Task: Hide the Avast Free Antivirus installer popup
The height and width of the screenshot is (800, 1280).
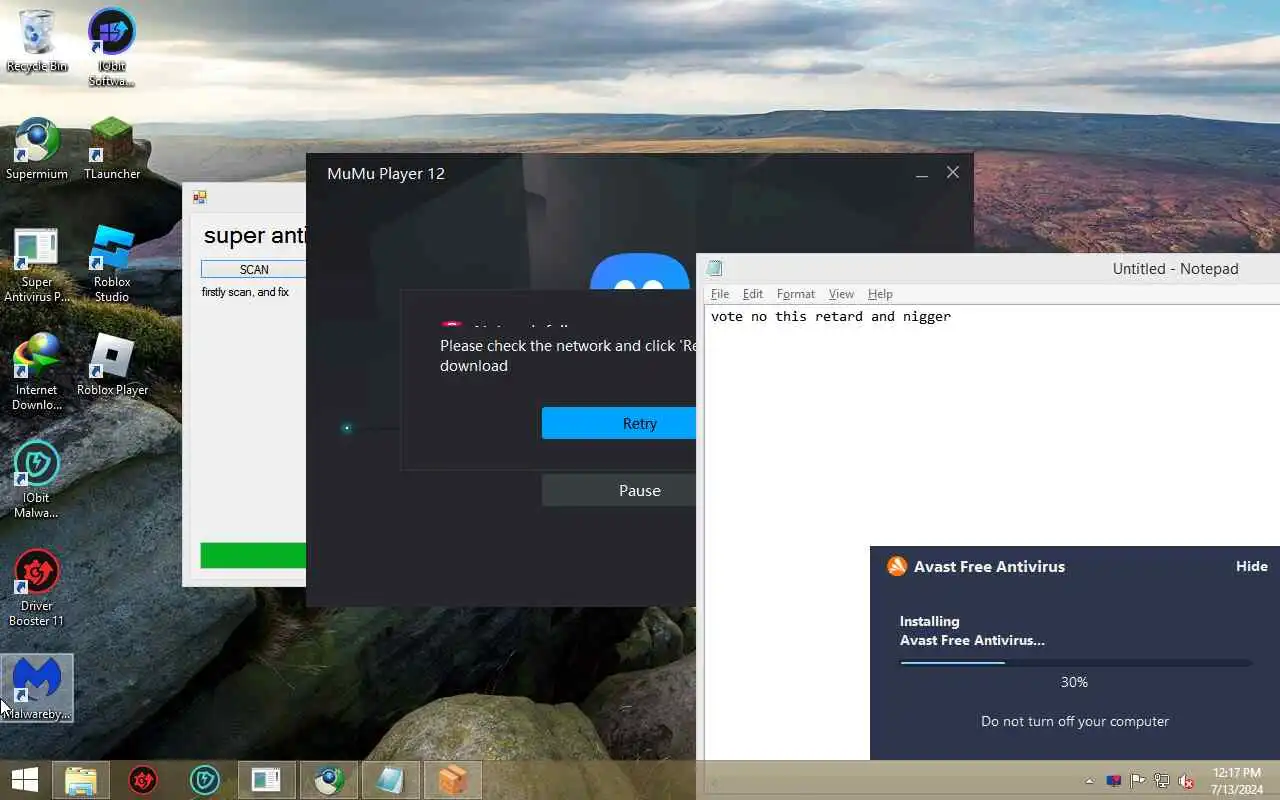Action: click(1251, 566)
